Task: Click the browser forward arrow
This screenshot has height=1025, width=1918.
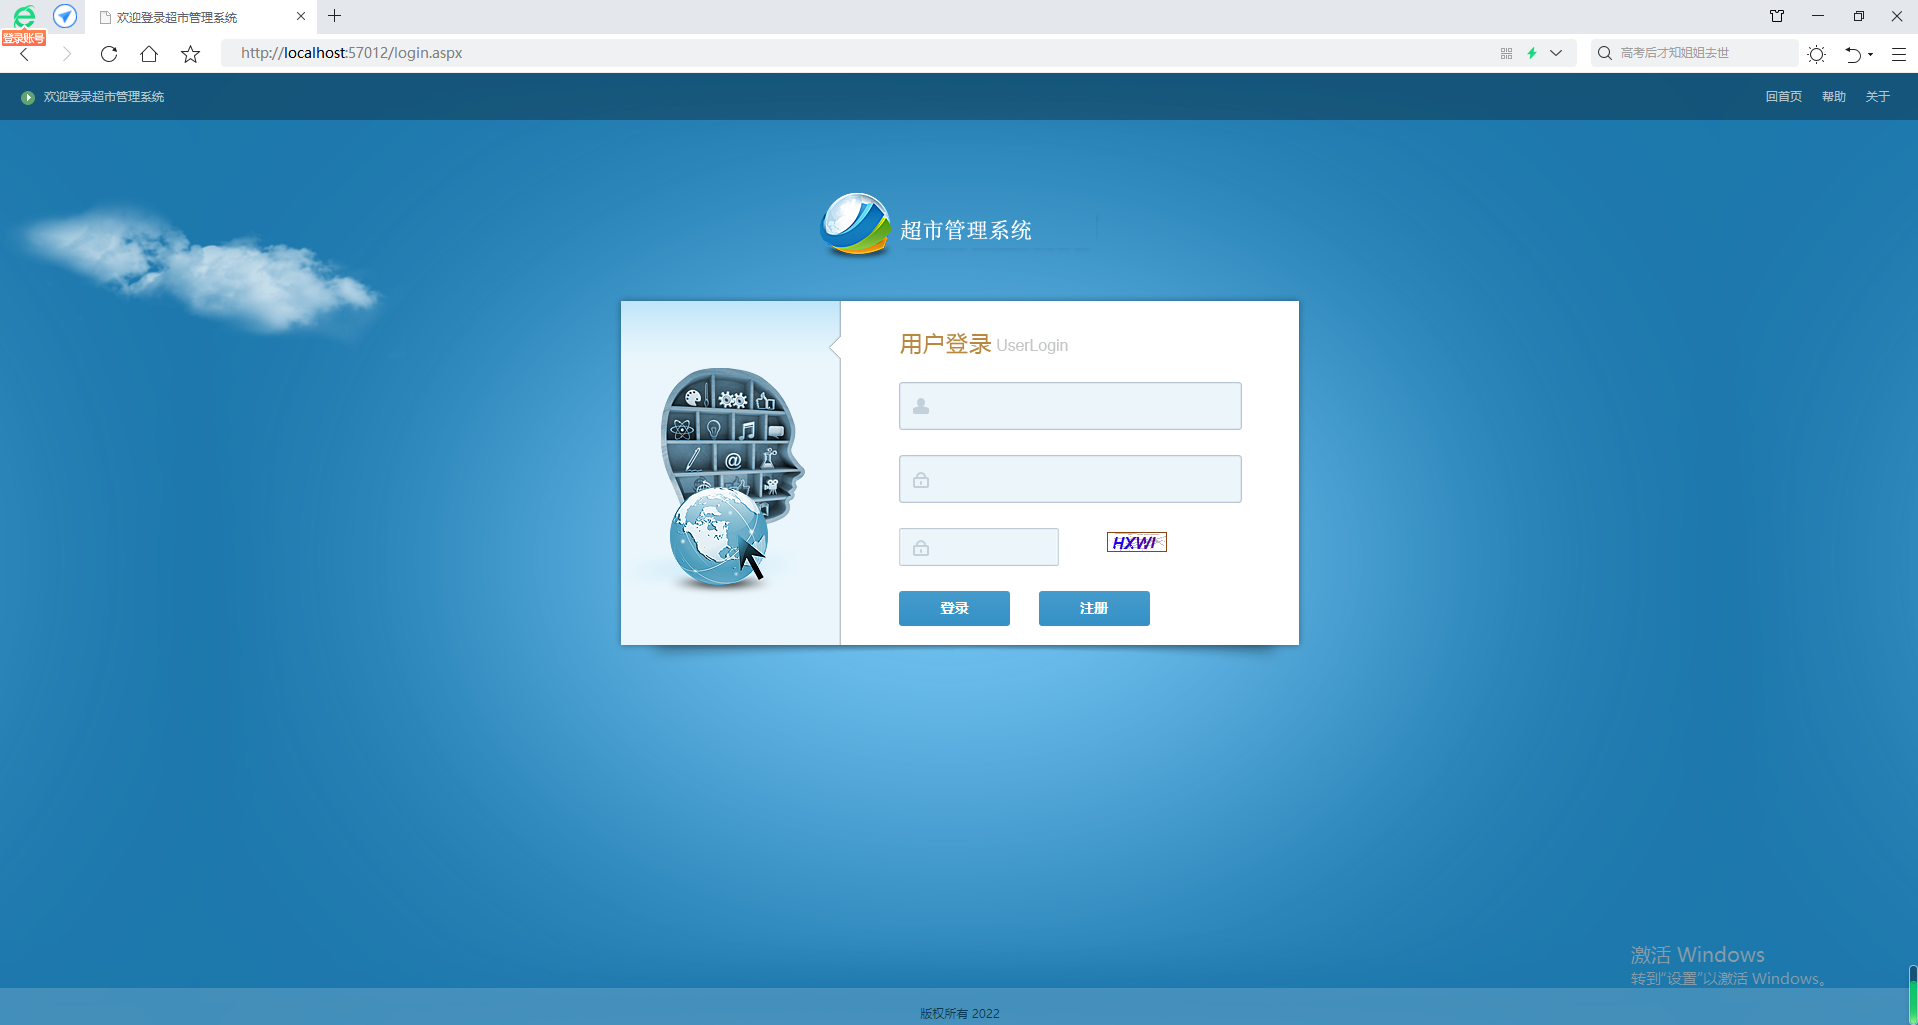Action: pyautogui.click(x=67, y=54)
